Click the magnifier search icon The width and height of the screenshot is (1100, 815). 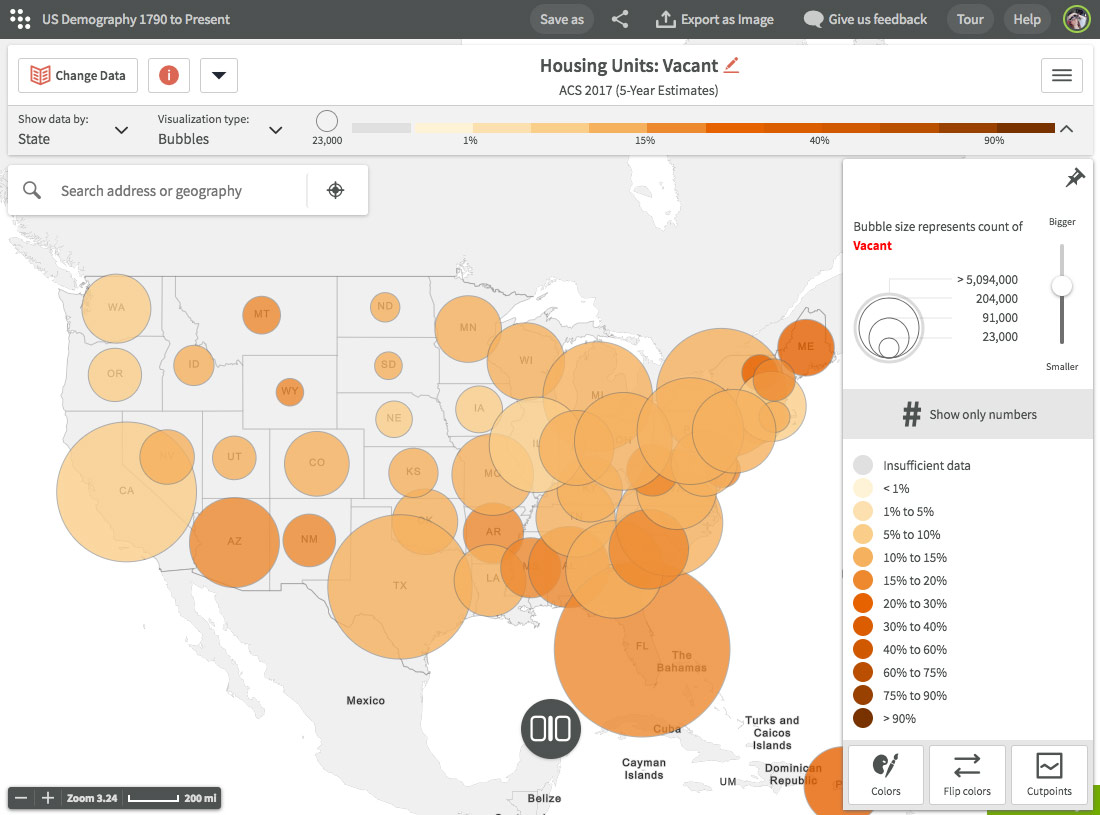point(32,190)
